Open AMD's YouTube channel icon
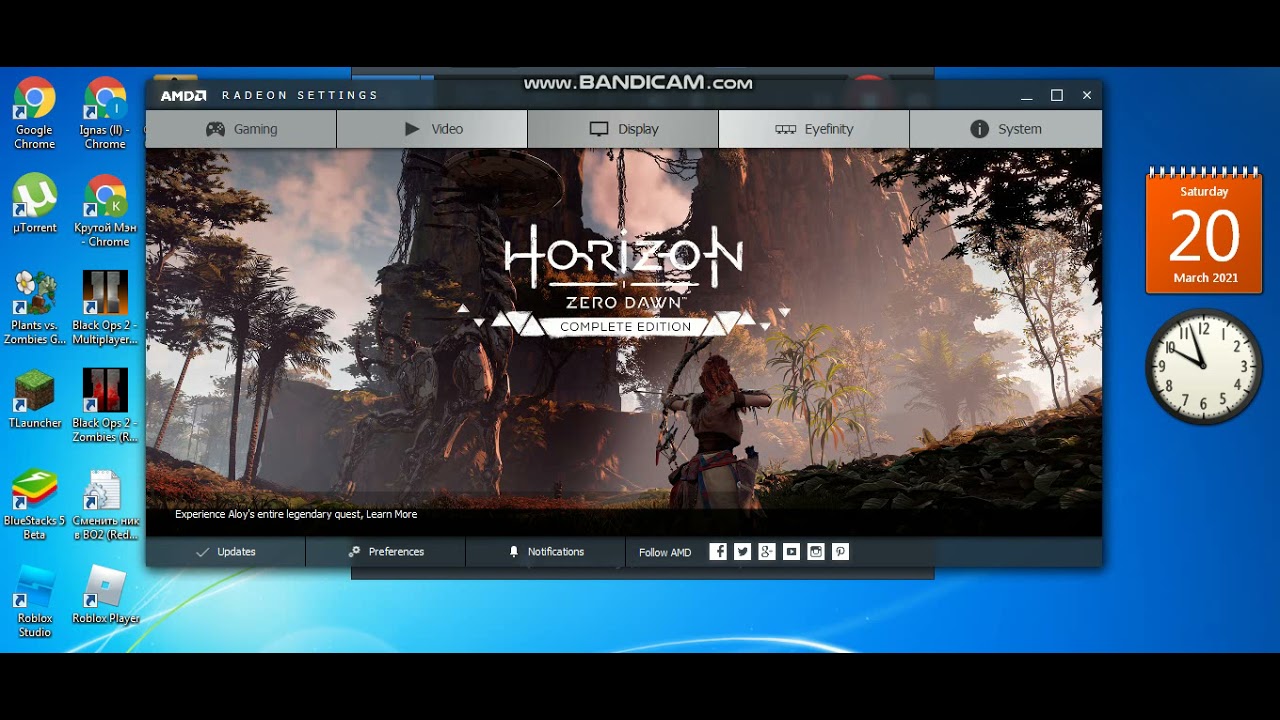 coord(791,552)
